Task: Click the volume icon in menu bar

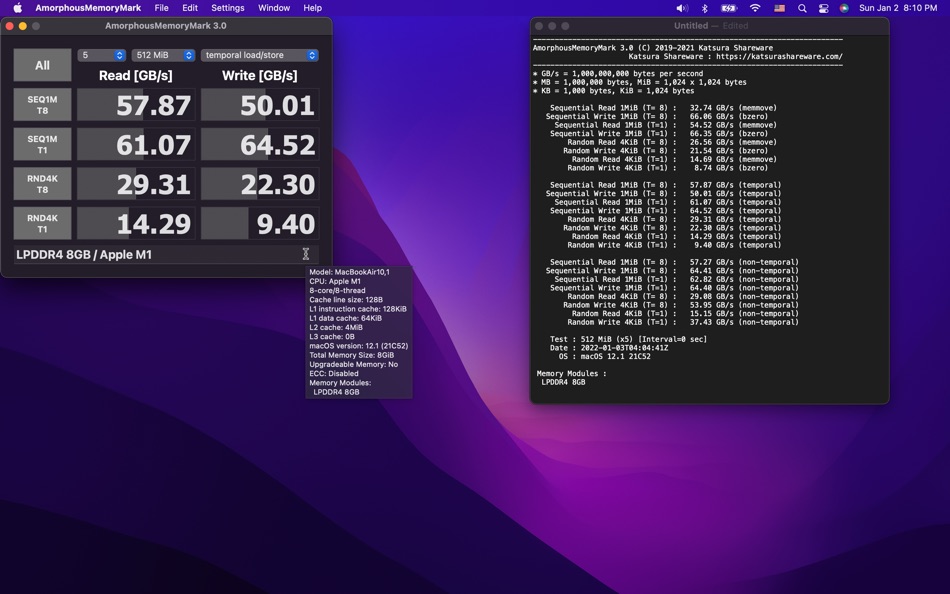Action: (x=682, y=8)
